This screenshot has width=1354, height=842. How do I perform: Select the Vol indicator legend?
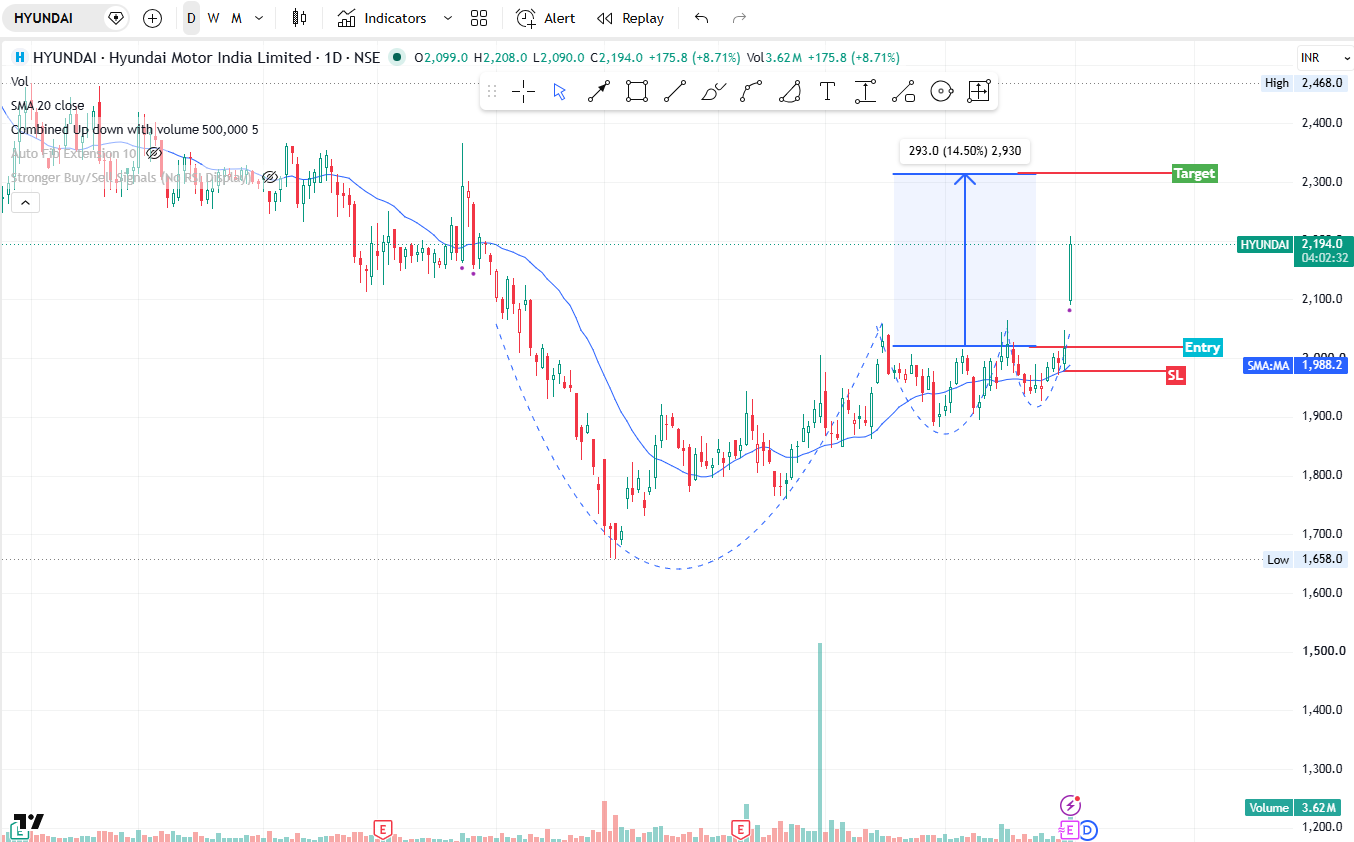point(20,81)
